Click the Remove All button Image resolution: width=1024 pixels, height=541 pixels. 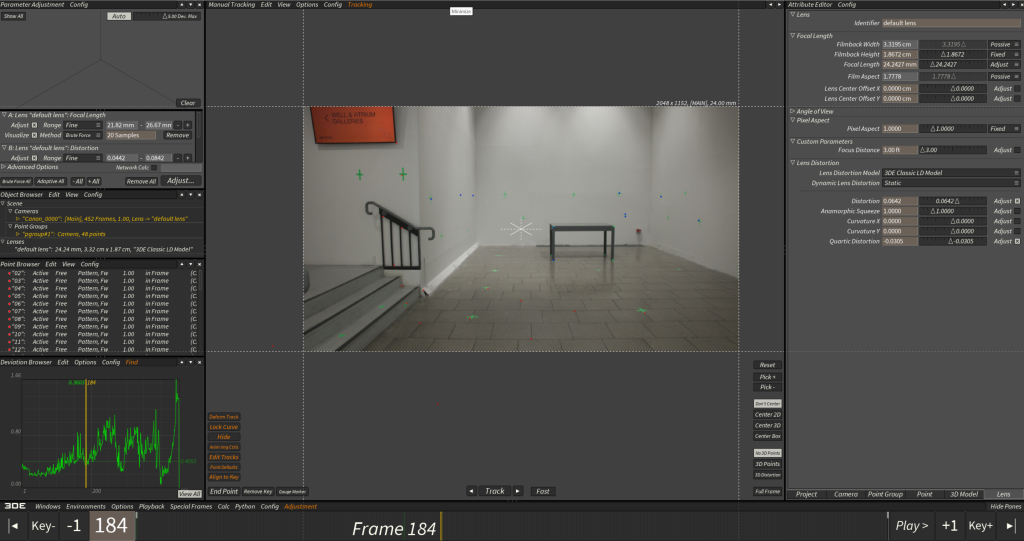pyautogui.click(x=141, y=182)
